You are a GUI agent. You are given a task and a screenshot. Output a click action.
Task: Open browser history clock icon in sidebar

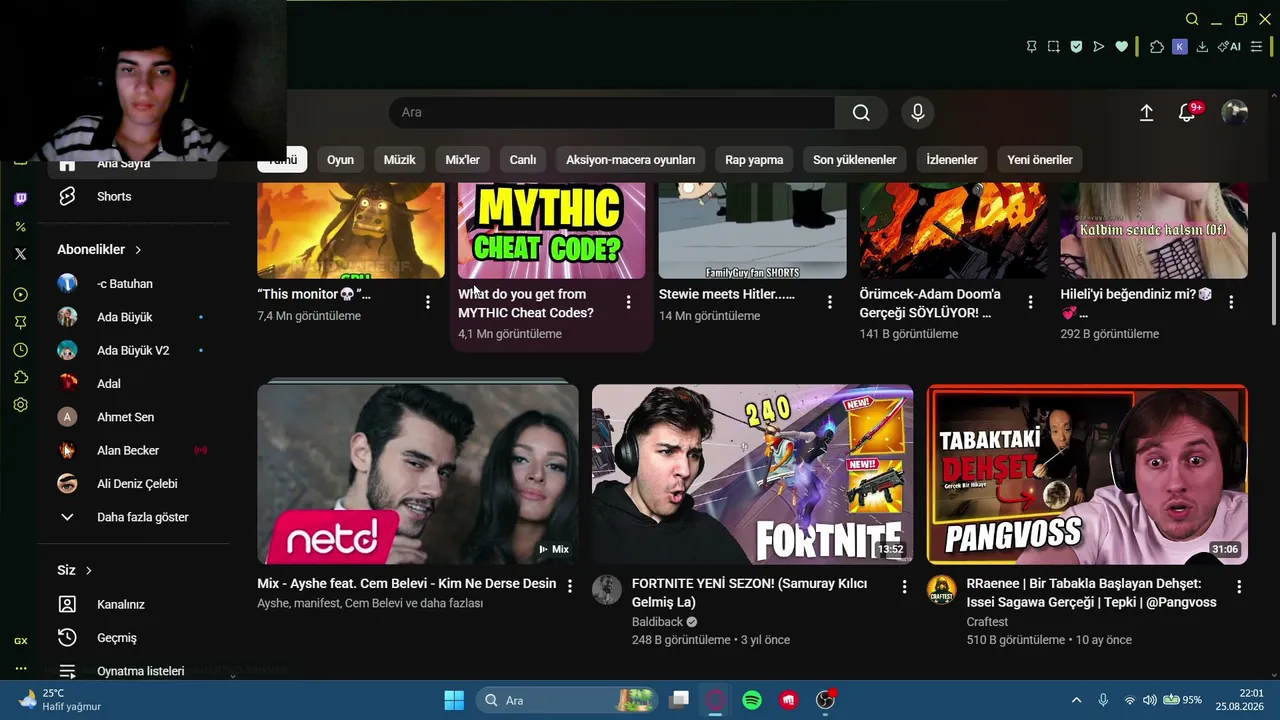tap(20, 350)
